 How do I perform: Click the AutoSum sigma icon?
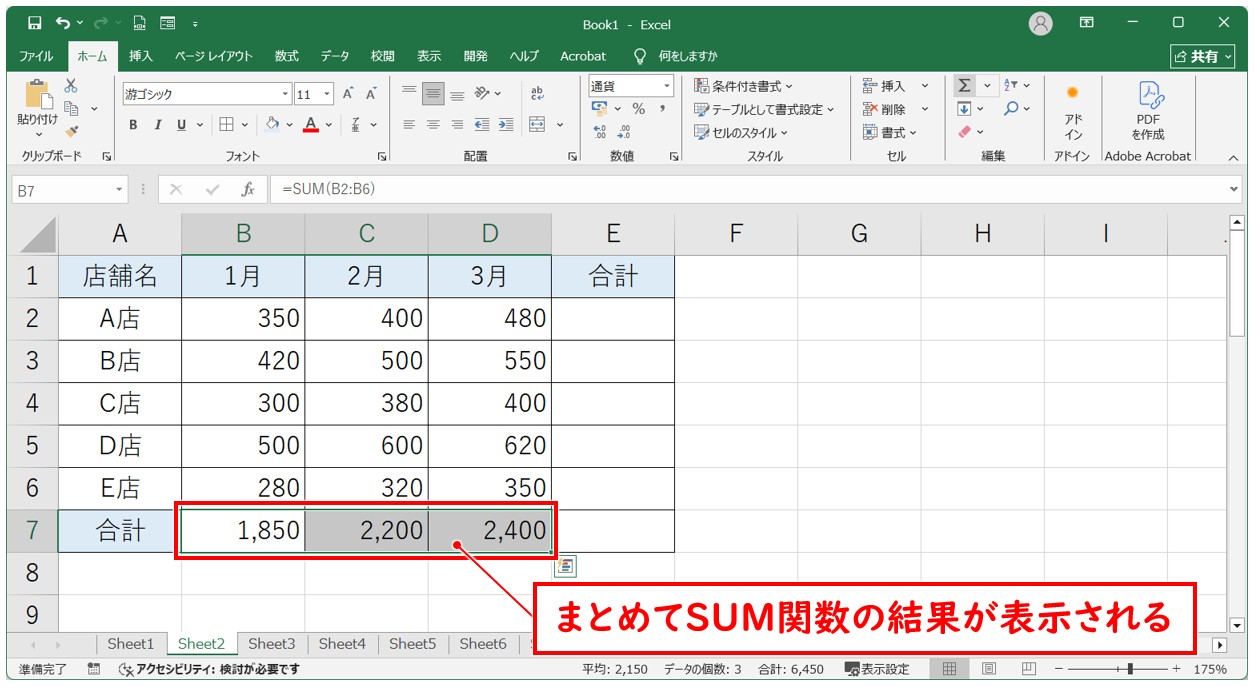point(964,86)
